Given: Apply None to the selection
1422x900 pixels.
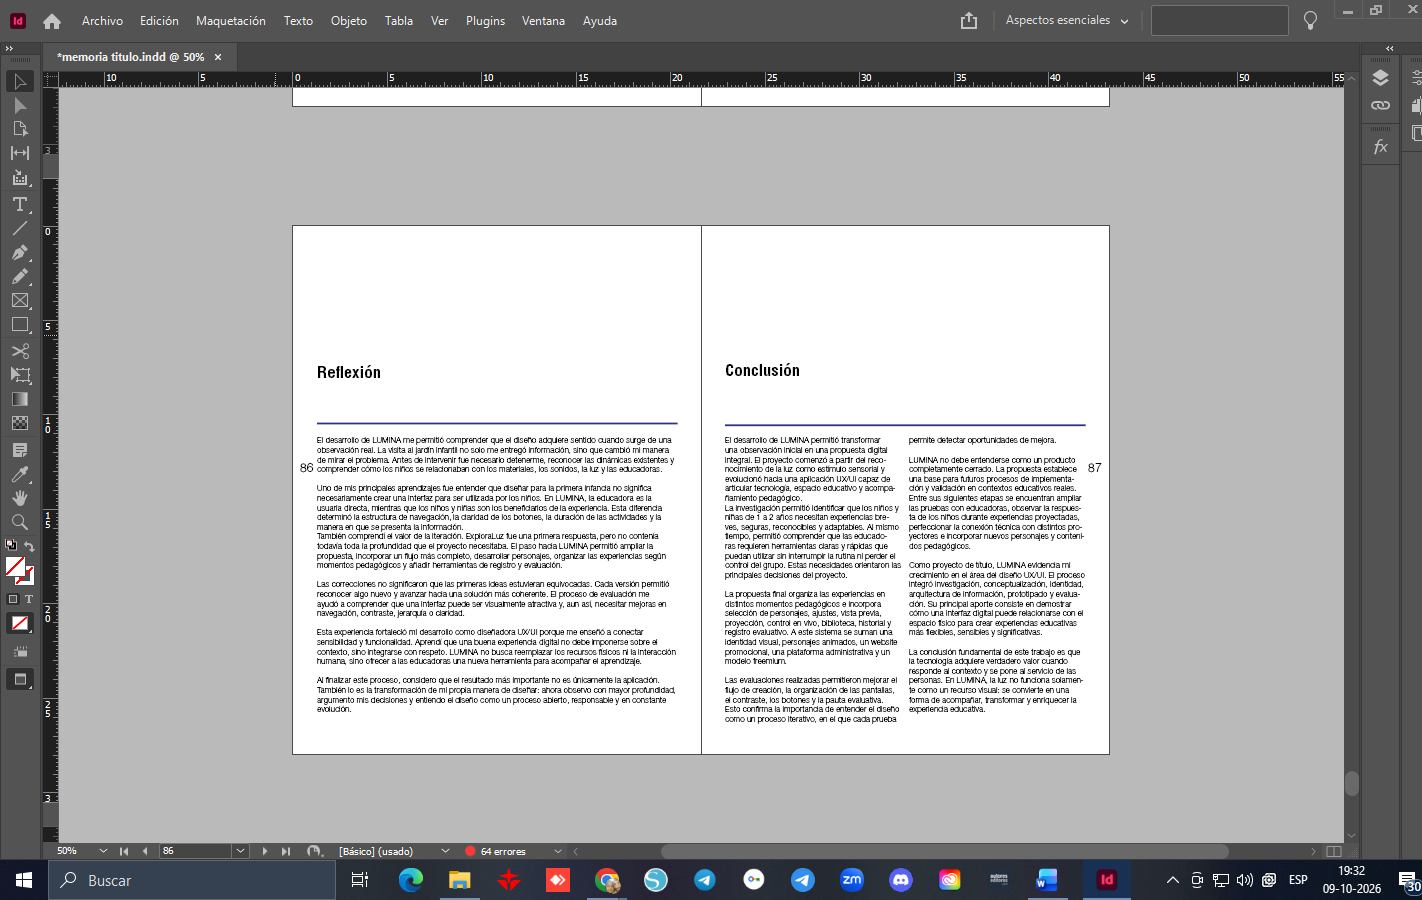Looking at the screenshot, I should 20,623.
